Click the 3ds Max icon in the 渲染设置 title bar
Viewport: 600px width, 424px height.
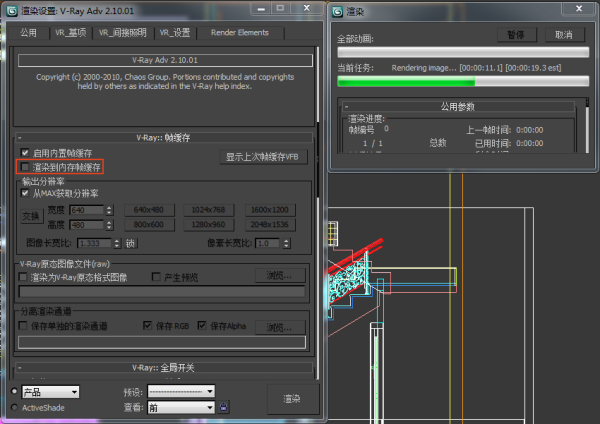tap(12, 11)
